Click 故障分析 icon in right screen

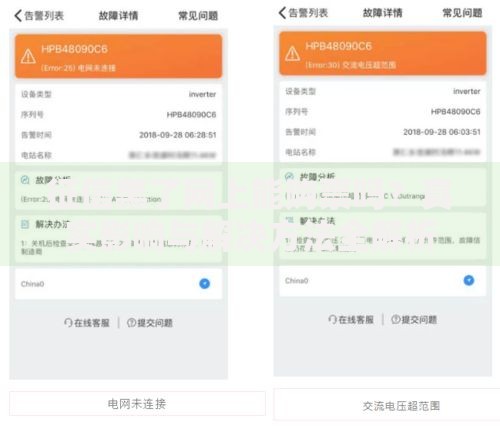pyautogui.click(x=289, y=177)
